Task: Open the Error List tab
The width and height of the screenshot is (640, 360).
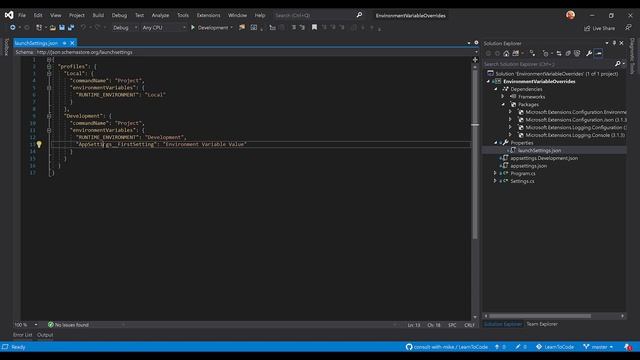Action: click(x=22, y=335)
